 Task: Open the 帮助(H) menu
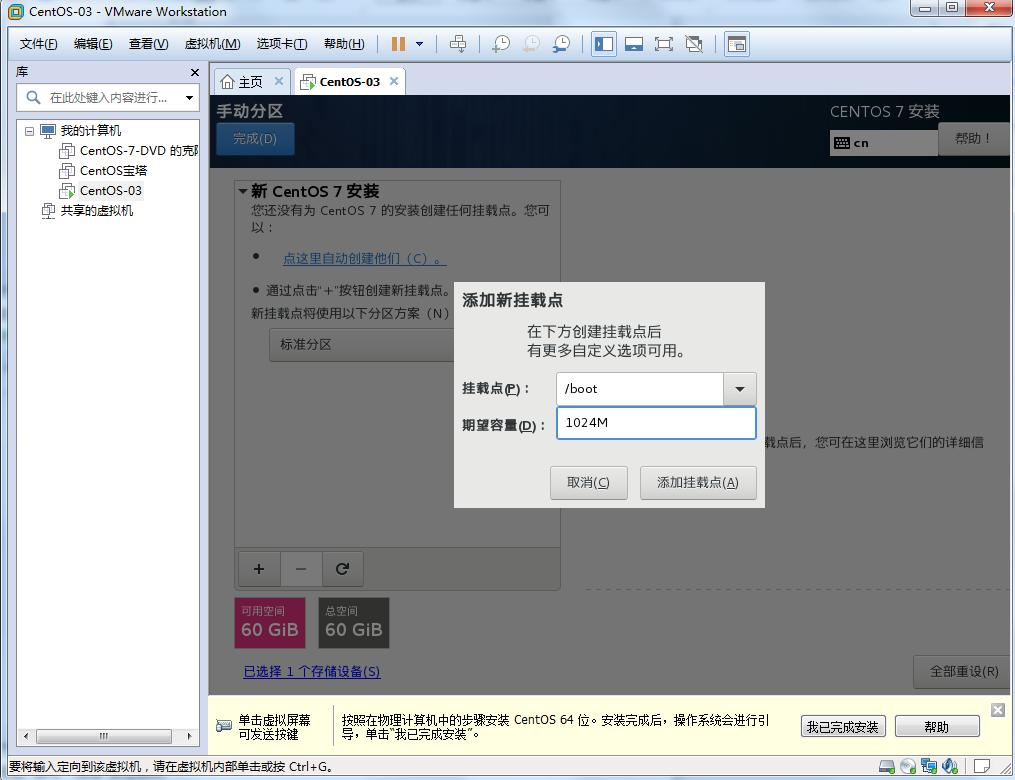(x=344, y=44)
